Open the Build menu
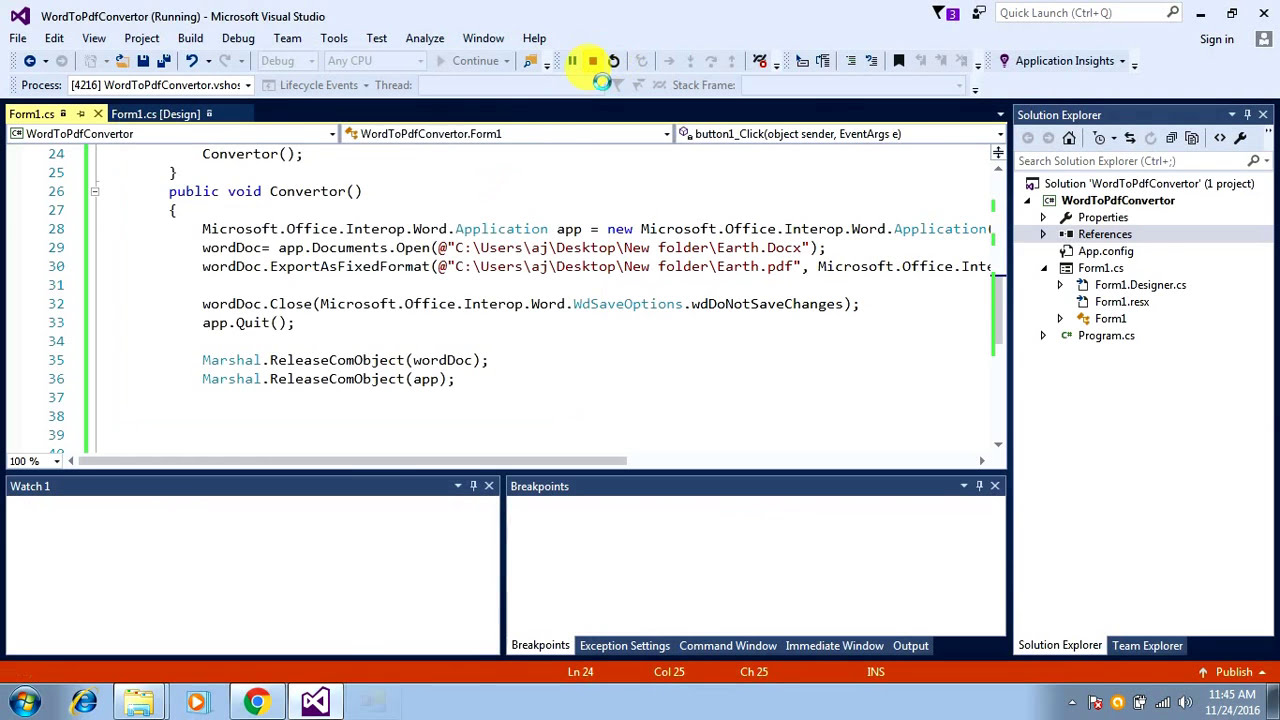 (x=190, y=38)
